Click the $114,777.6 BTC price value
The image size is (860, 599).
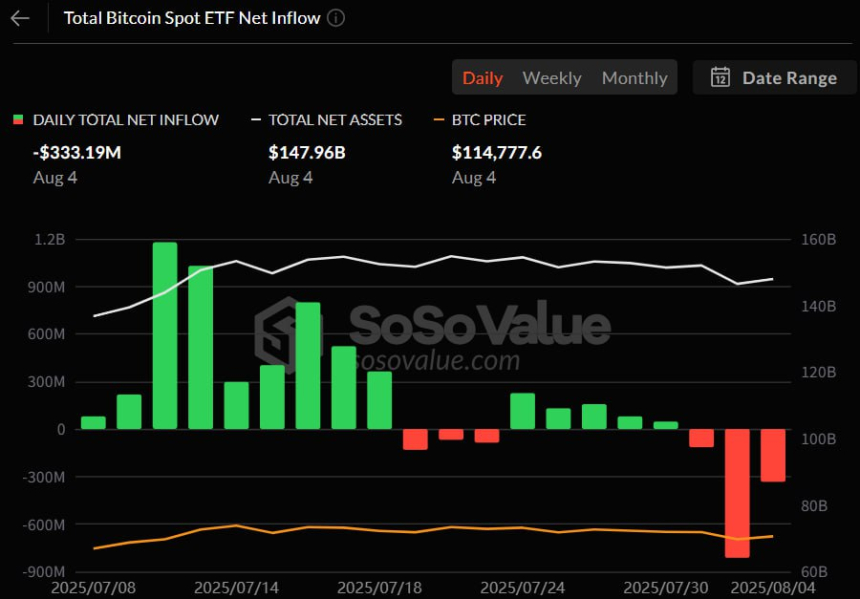(x=497, y=153)
